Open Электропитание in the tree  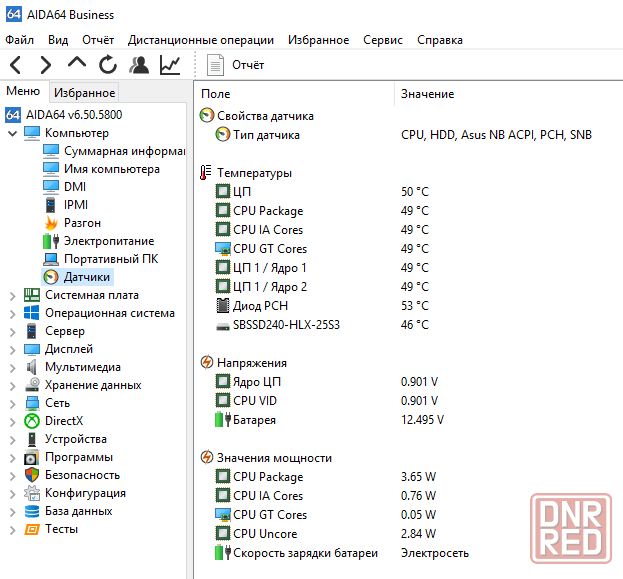coord(108,241)
